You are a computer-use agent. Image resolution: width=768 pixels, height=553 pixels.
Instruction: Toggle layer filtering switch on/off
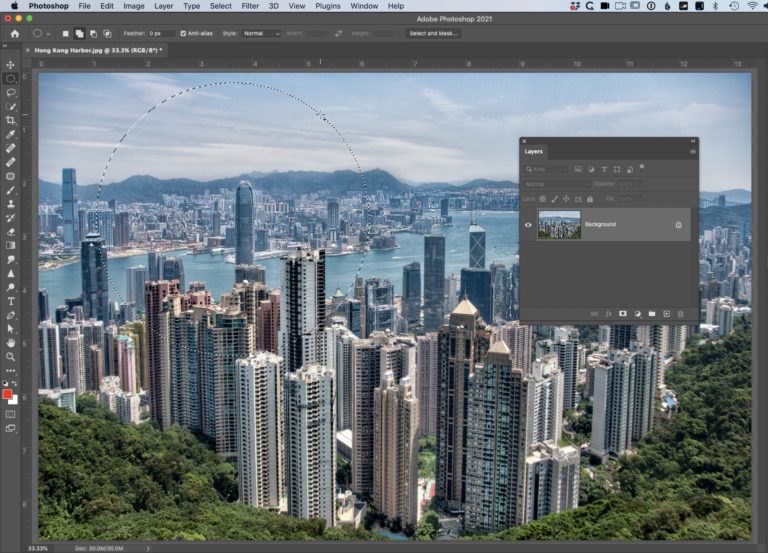pos(642,168)
